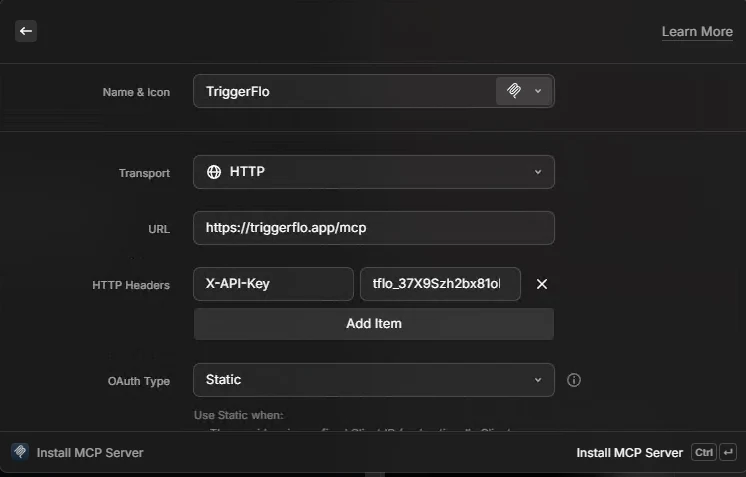The height and width of the screenshot is (477, 746).
Task: Click the 'Use Static when:' help text
Action: [238, 415]
